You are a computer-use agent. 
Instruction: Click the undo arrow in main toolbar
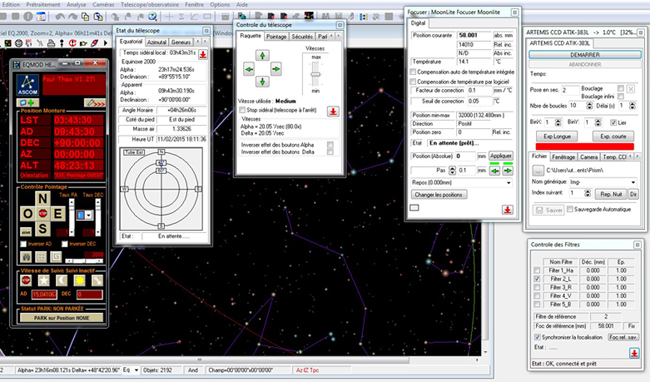[60, 17]
